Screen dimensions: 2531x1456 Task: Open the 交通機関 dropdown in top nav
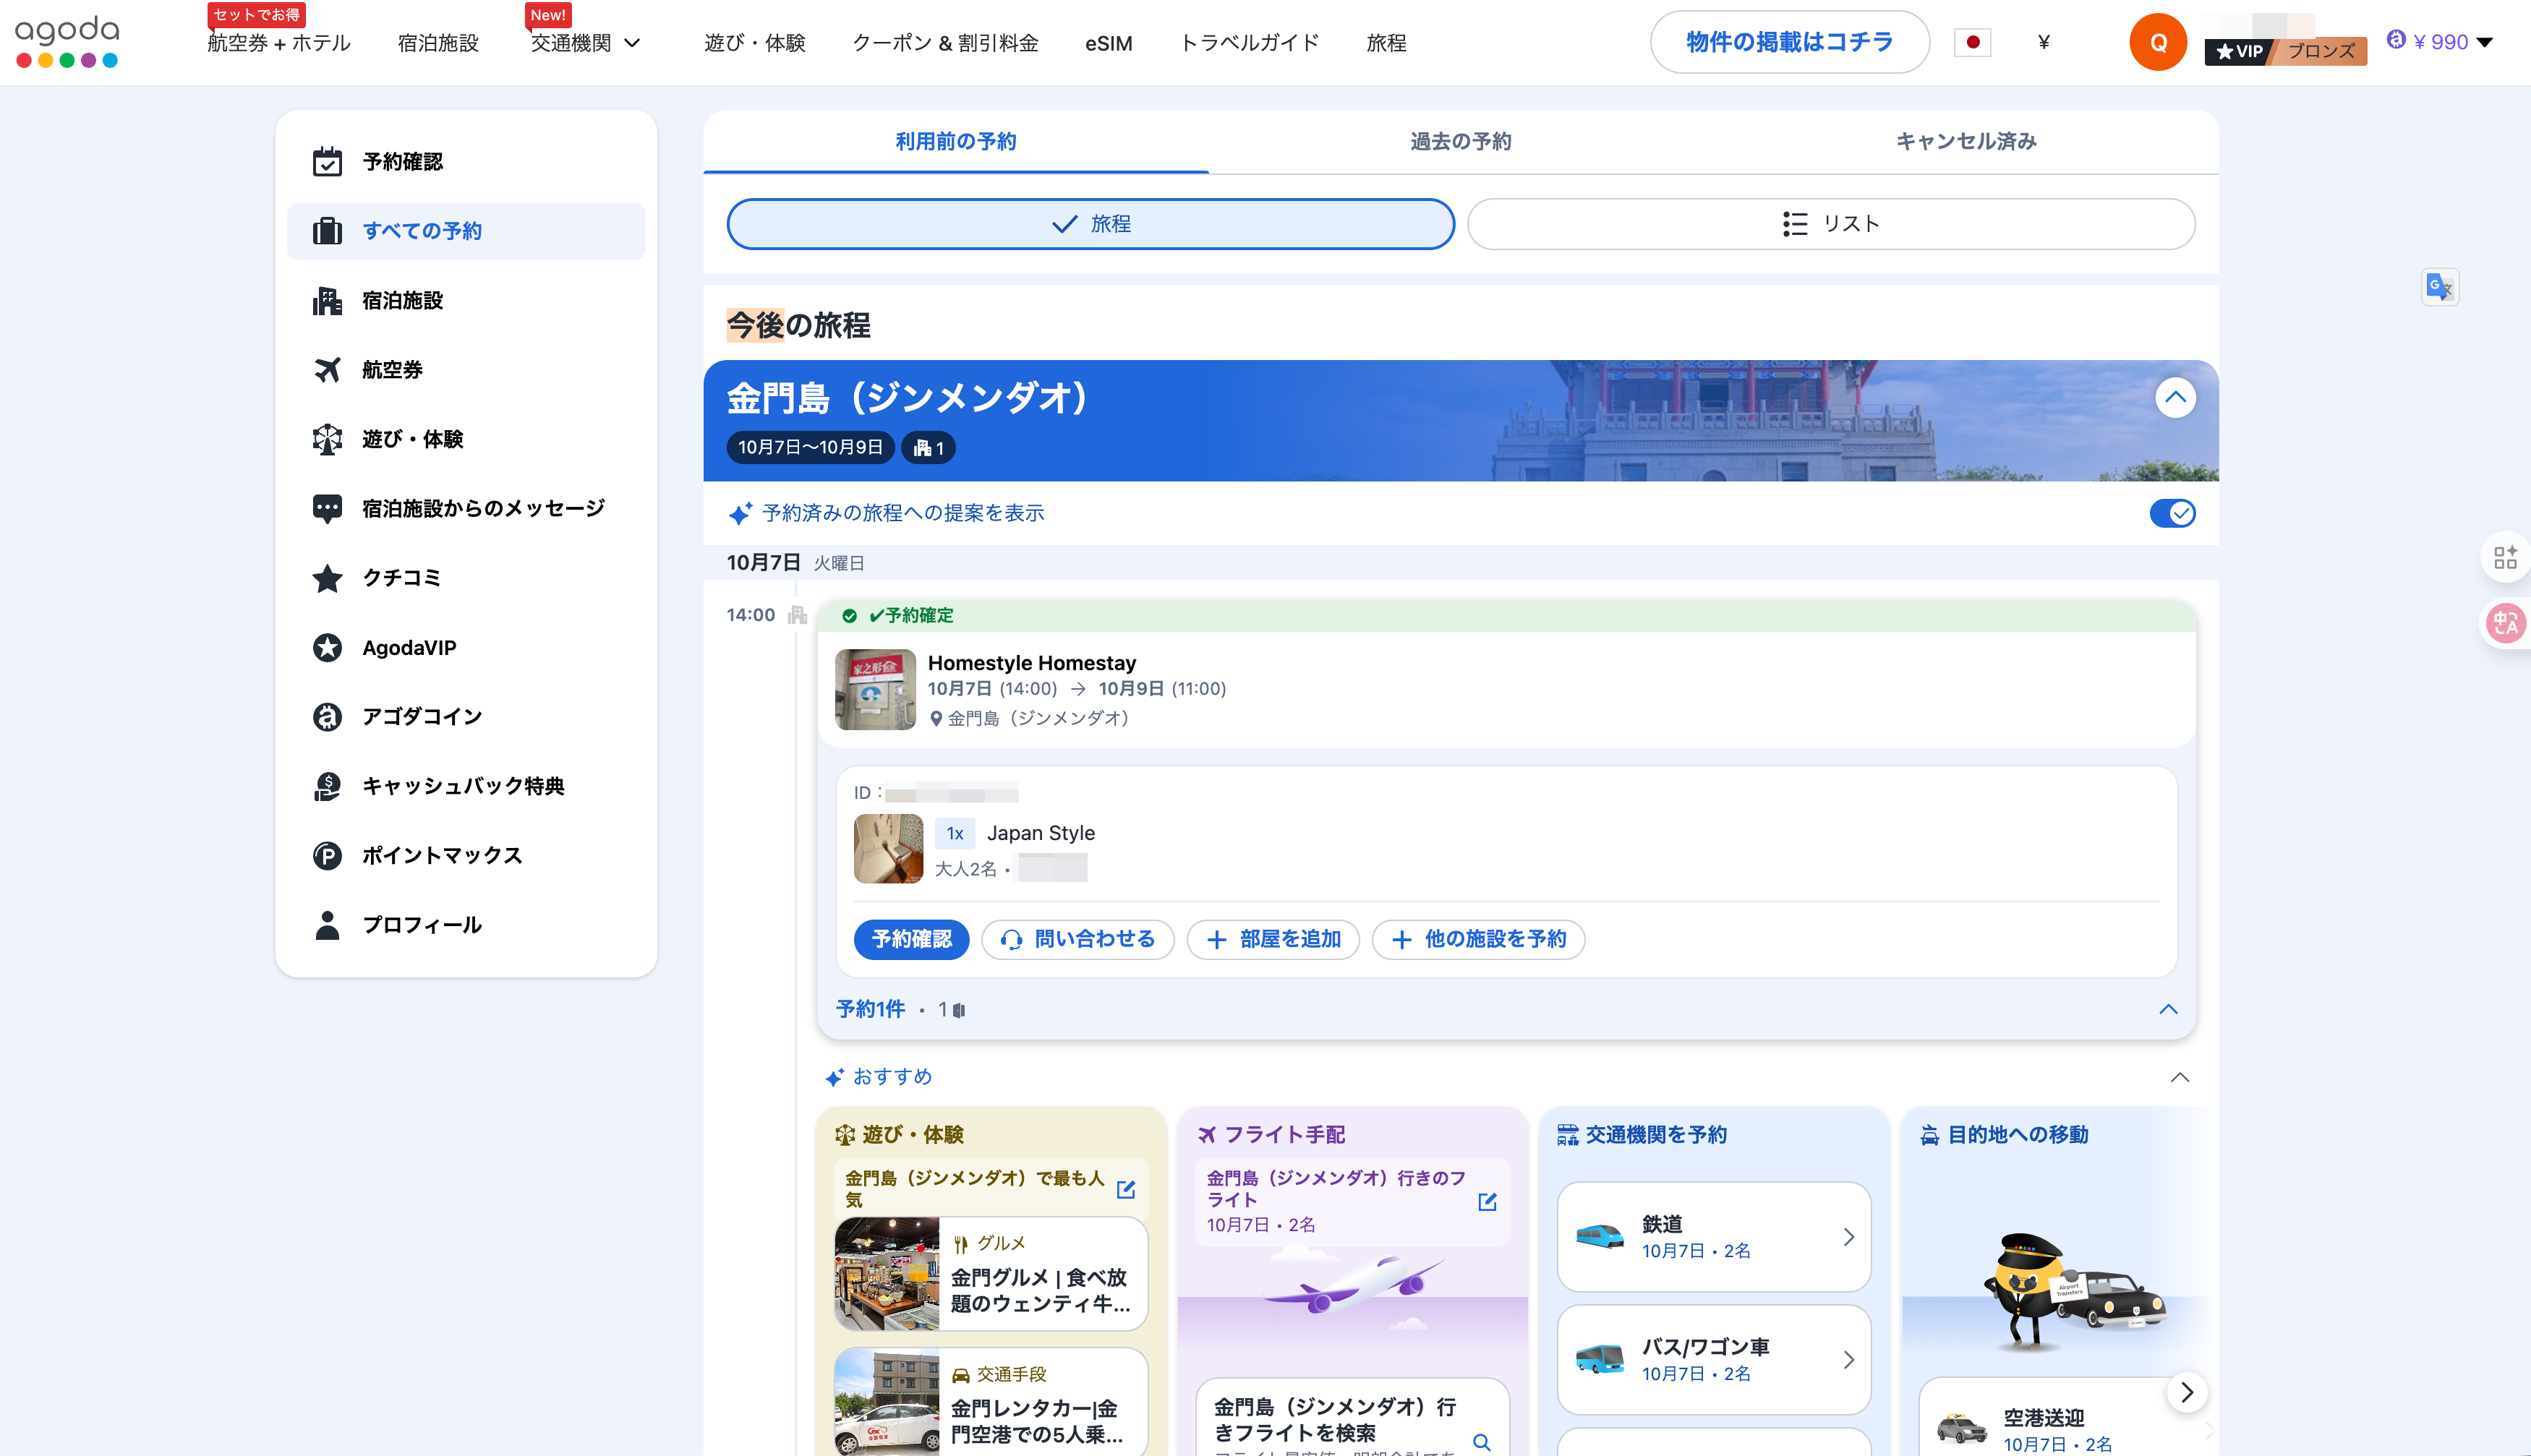[585, 43]
